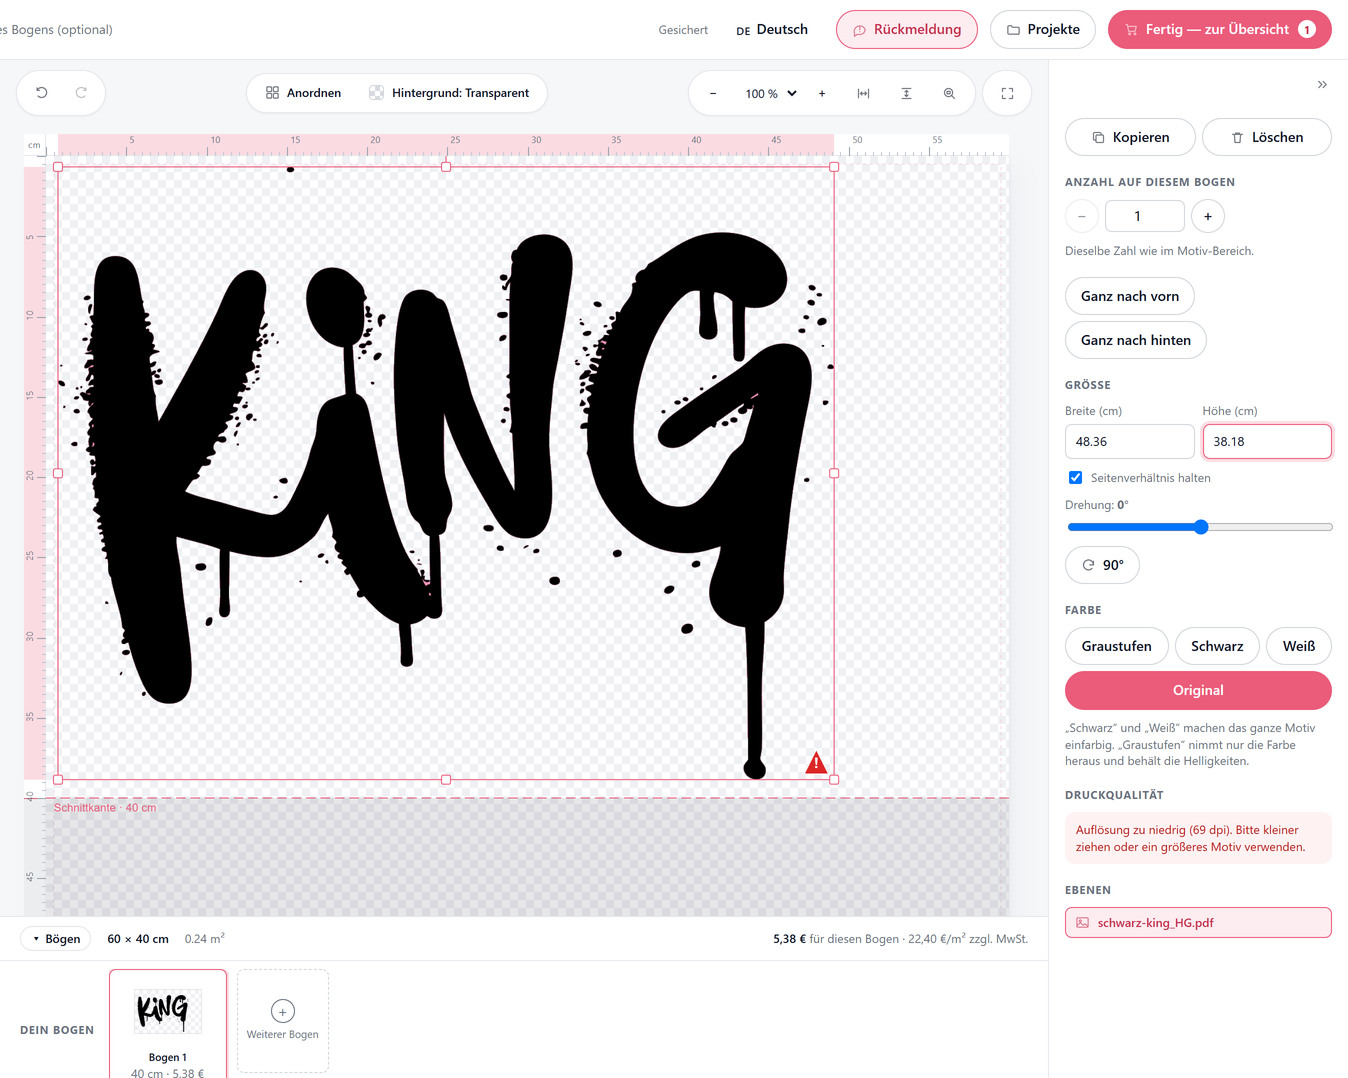Undo the last action

click(x=42, y=93)
